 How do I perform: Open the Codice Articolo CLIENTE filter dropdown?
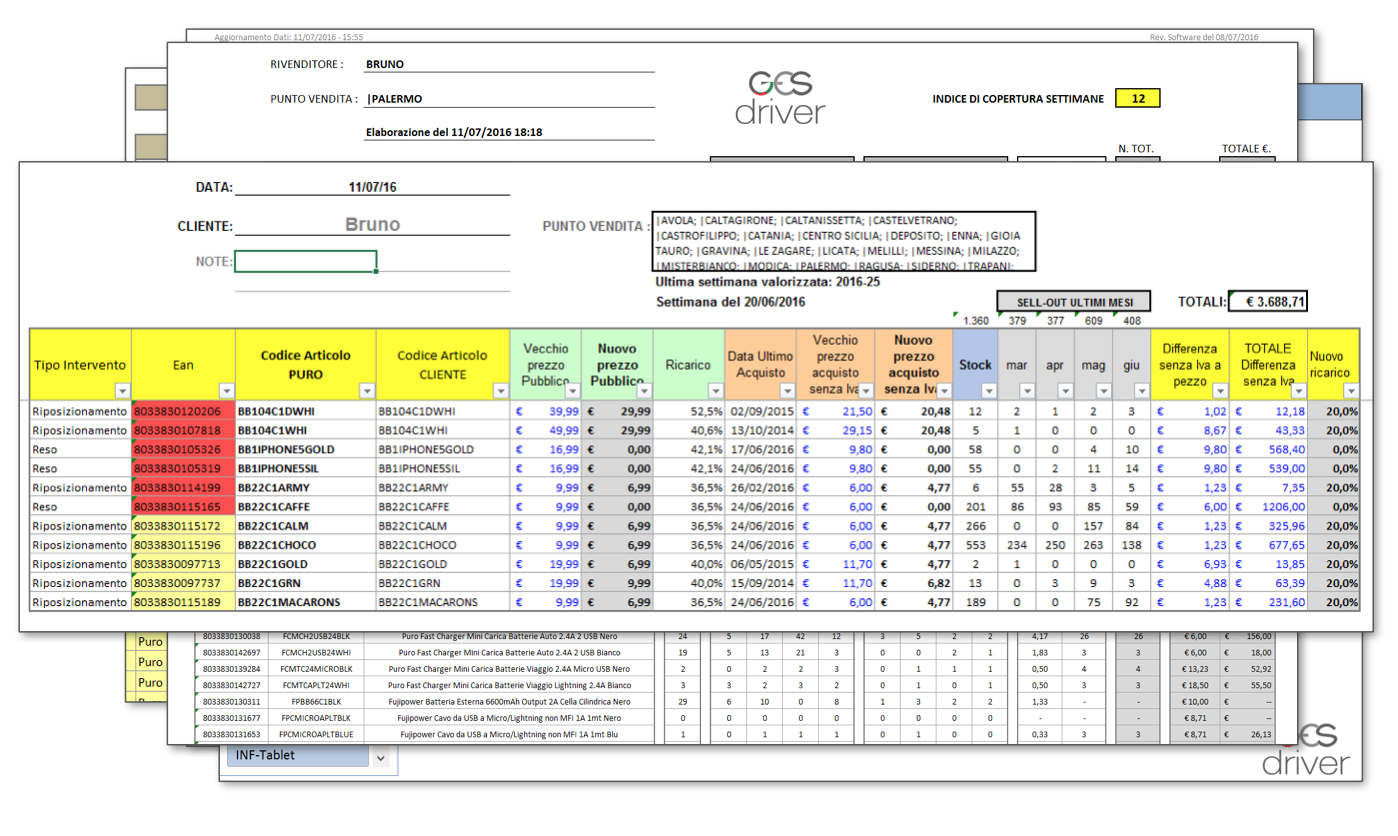point(501,391)
